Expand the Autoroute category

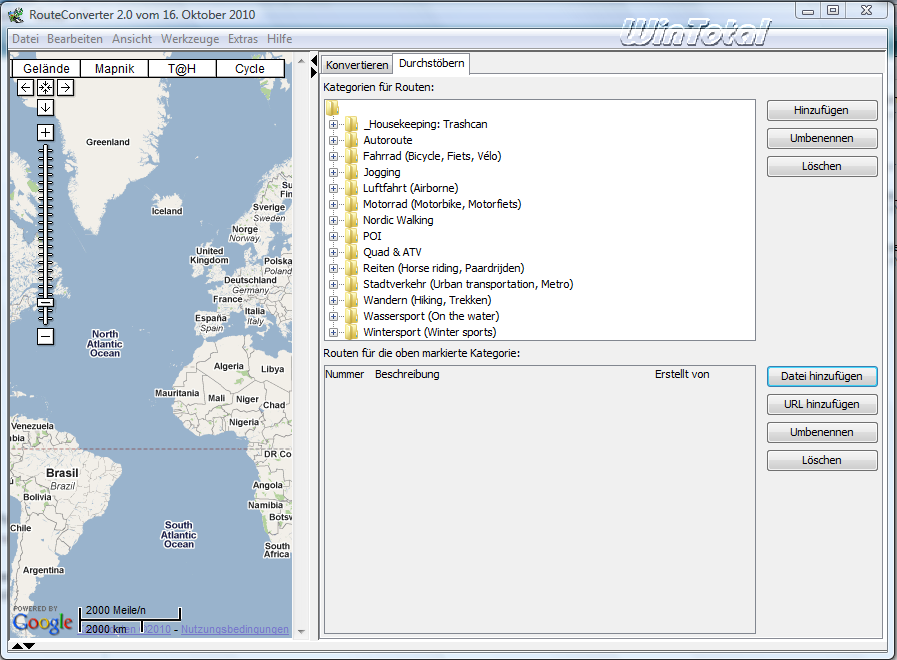334,141
